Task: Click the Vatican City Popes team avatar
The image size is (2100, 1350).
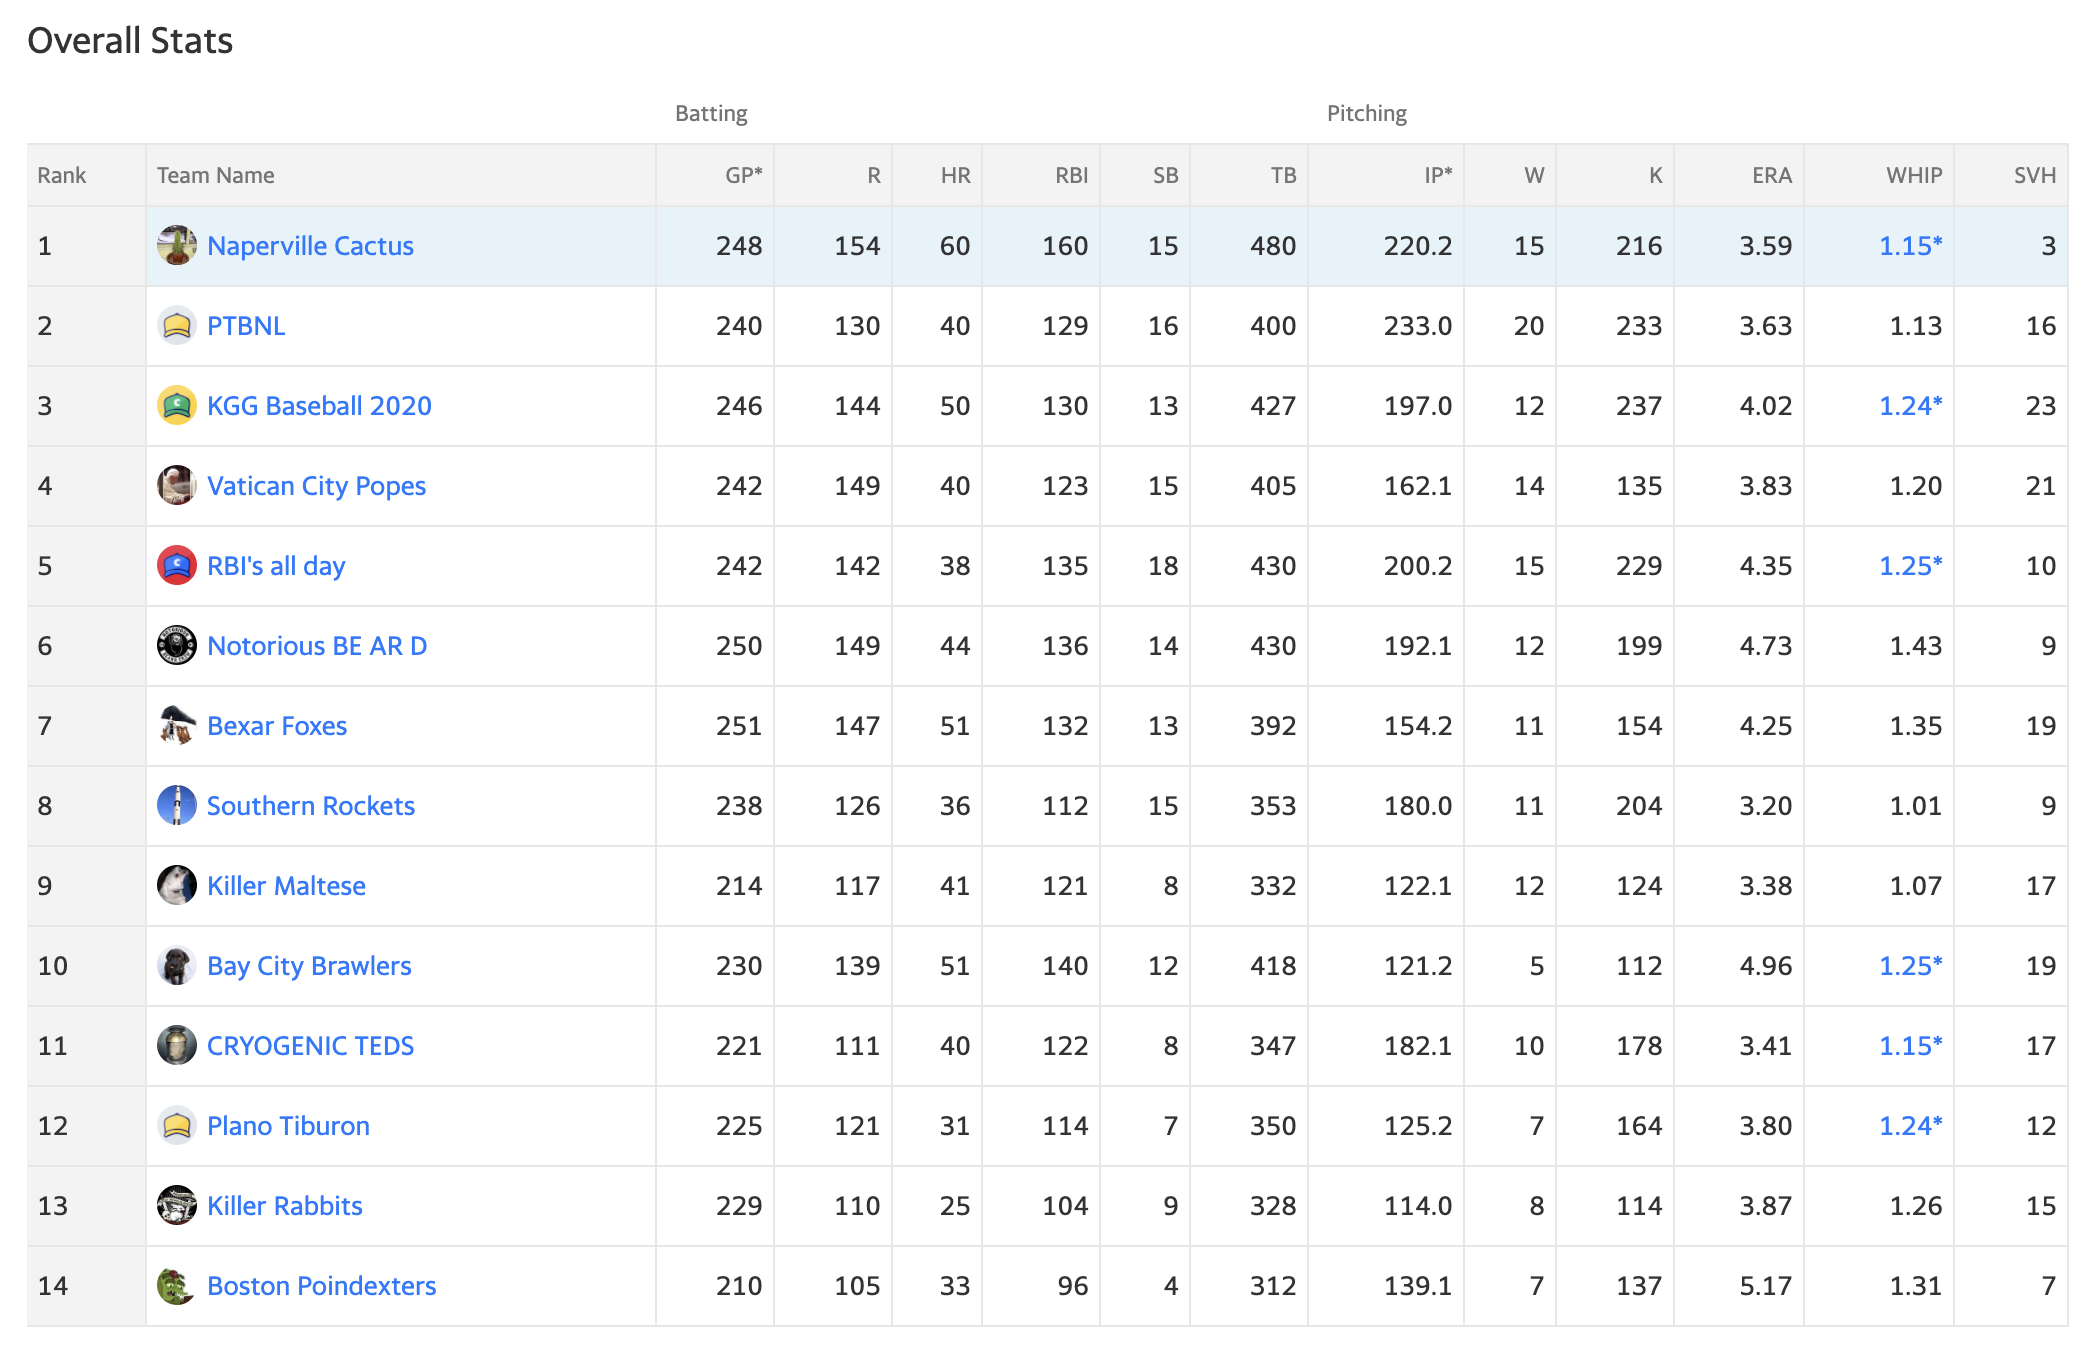Action: coord(177,486)
